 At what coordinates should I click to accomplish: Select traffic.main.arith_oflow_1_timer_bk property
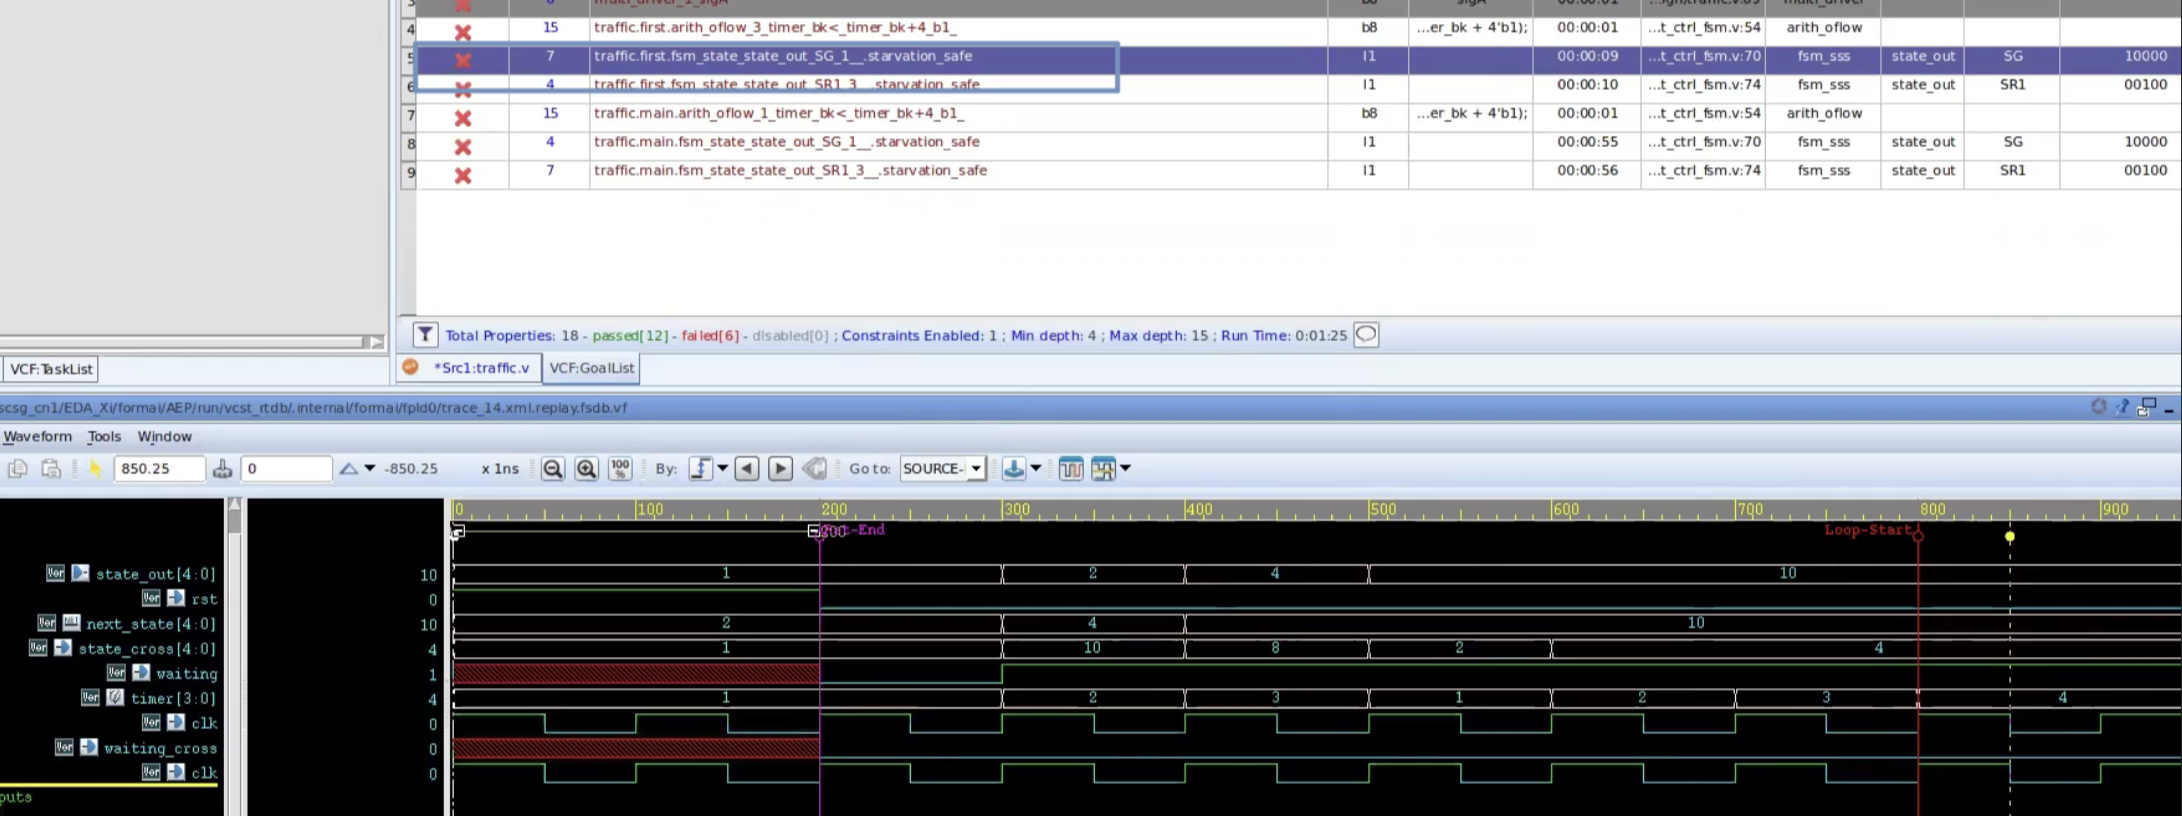[779, 113]
